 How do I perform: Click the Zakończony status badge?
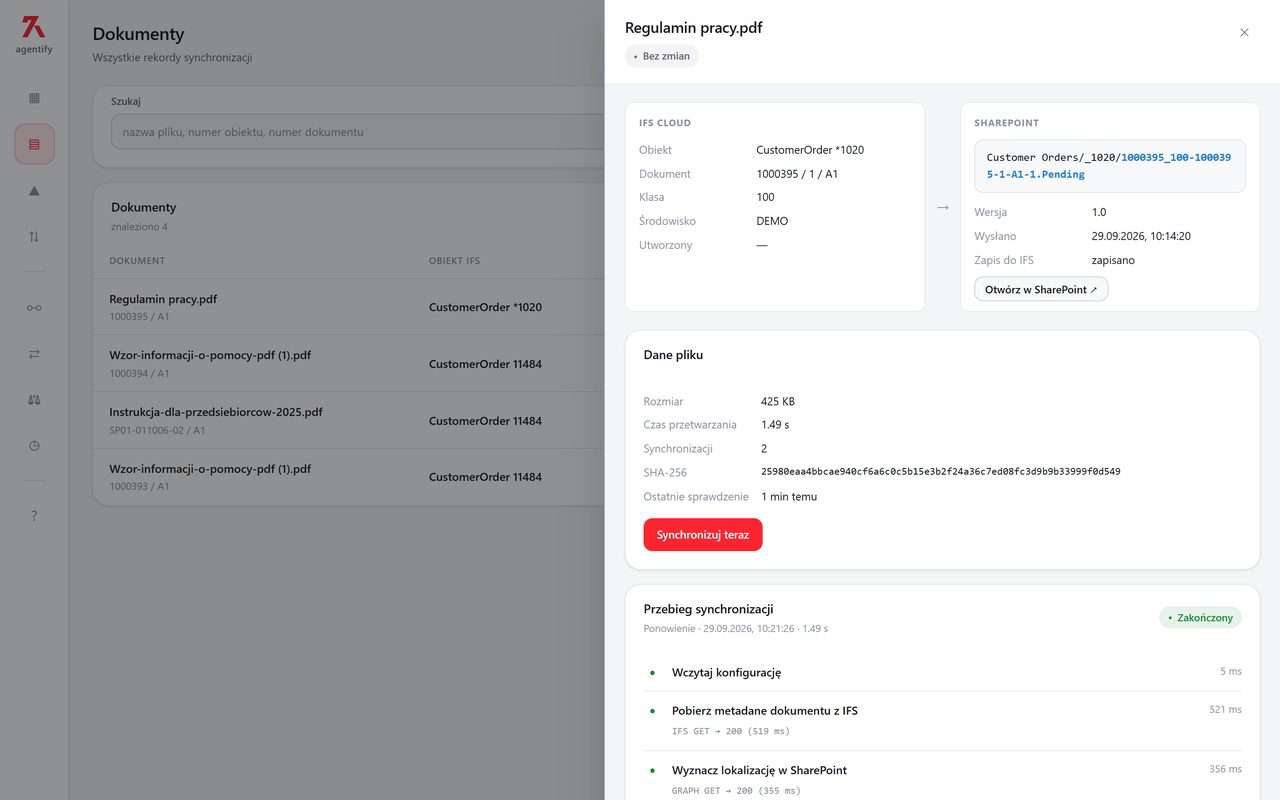1200,618
